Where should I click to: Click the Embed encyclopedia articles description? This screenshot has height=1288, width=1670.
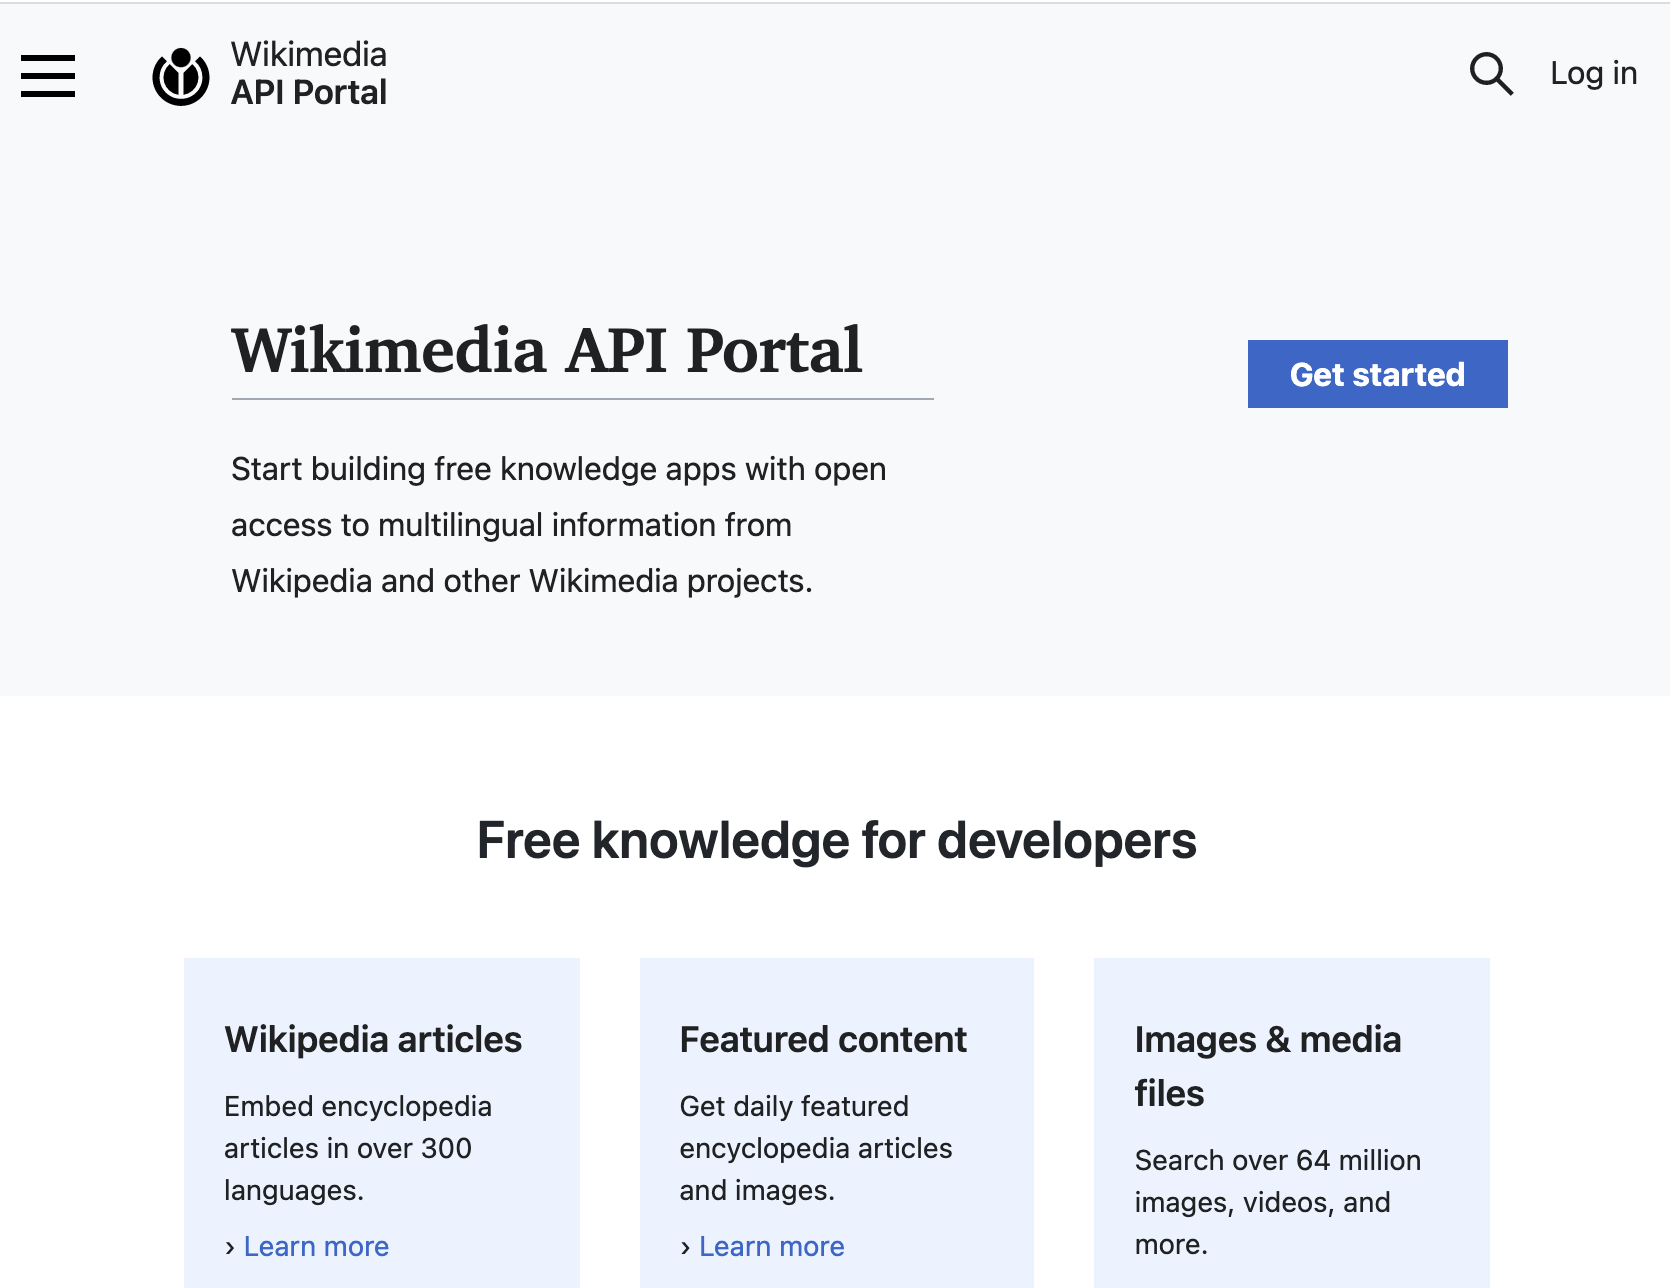(357, 1148)
